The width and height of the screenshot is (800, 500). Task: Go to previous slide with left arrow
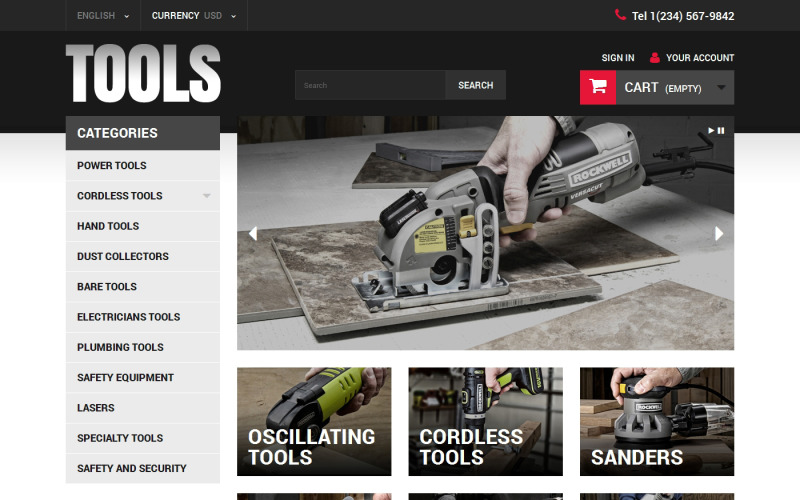point(253,233)
